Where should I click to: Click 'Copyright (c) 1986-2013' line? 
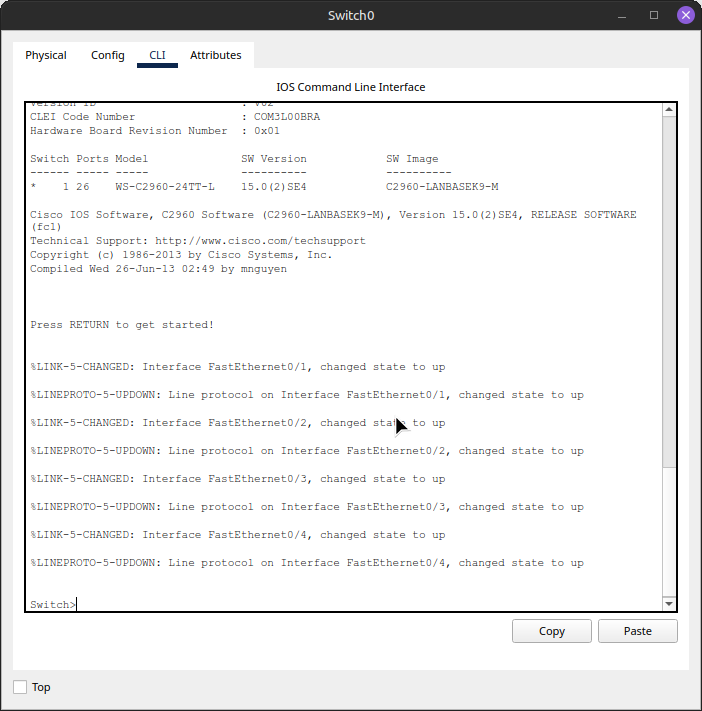(x=181, y=255)
